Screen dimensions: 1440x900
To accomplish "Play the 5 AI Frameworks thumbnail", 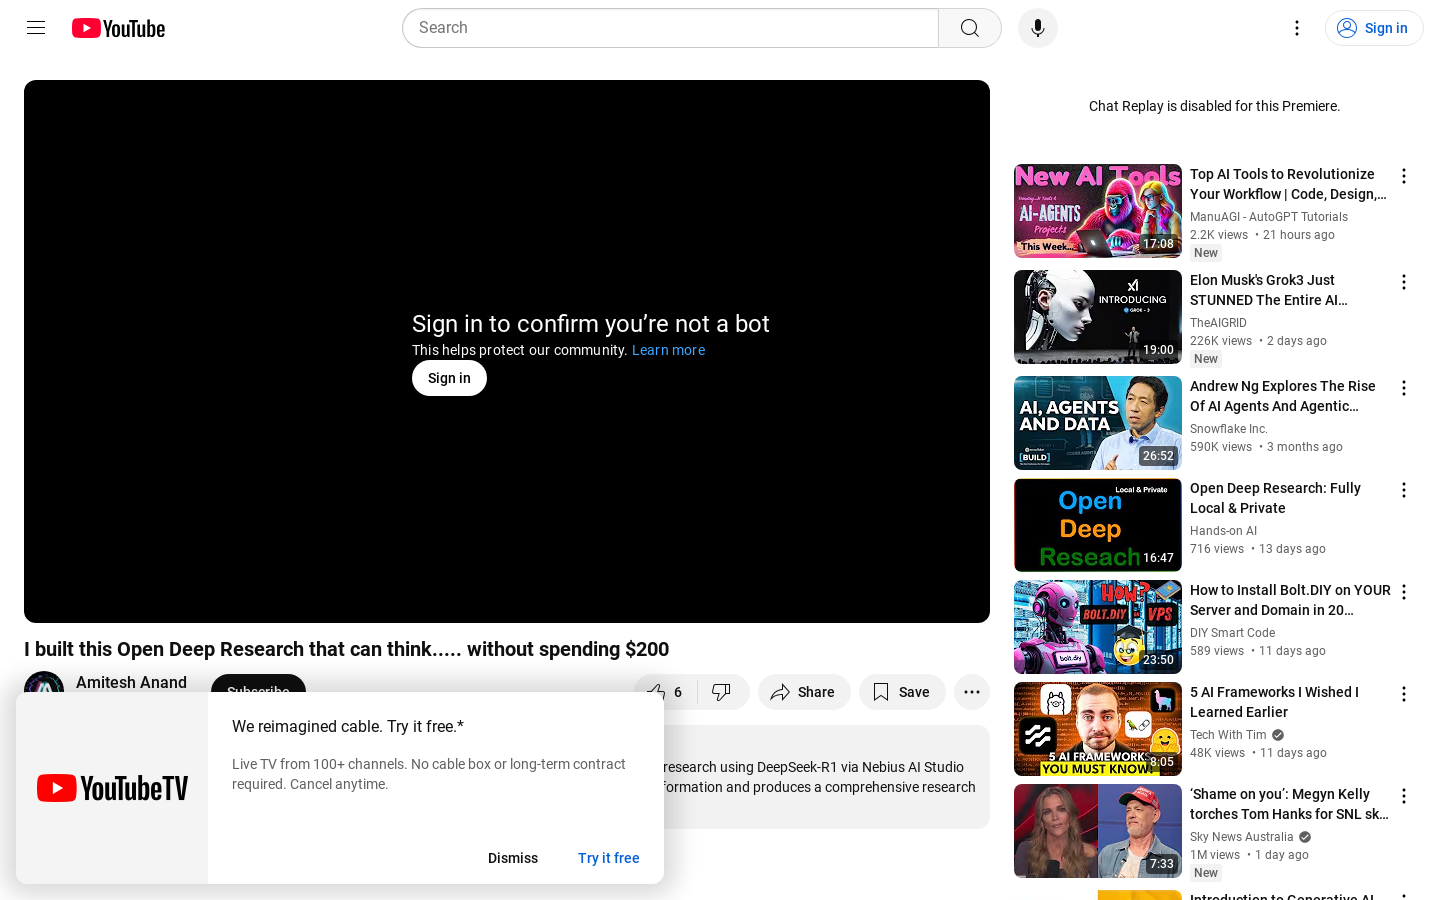I will pos(1098,729).
